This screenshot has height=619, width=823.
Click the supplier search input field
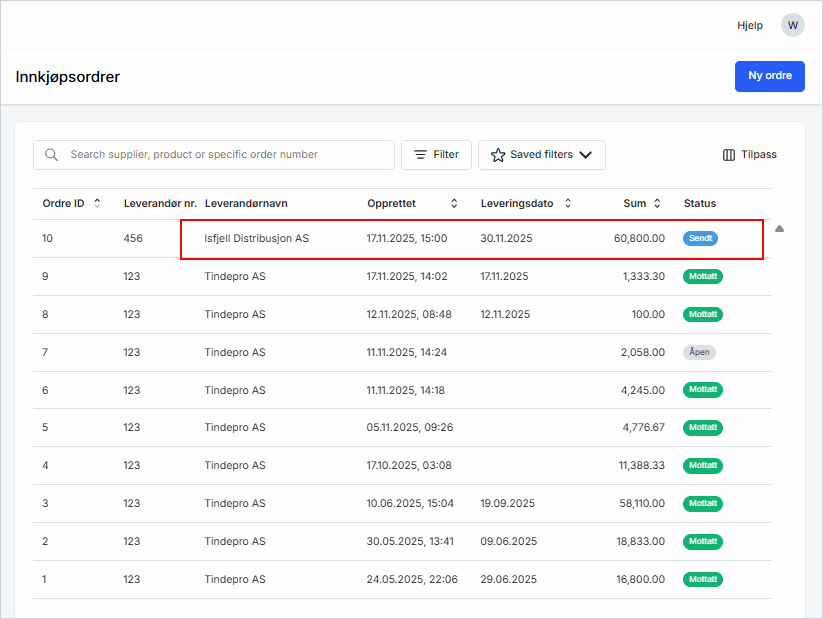click(225, 155)
